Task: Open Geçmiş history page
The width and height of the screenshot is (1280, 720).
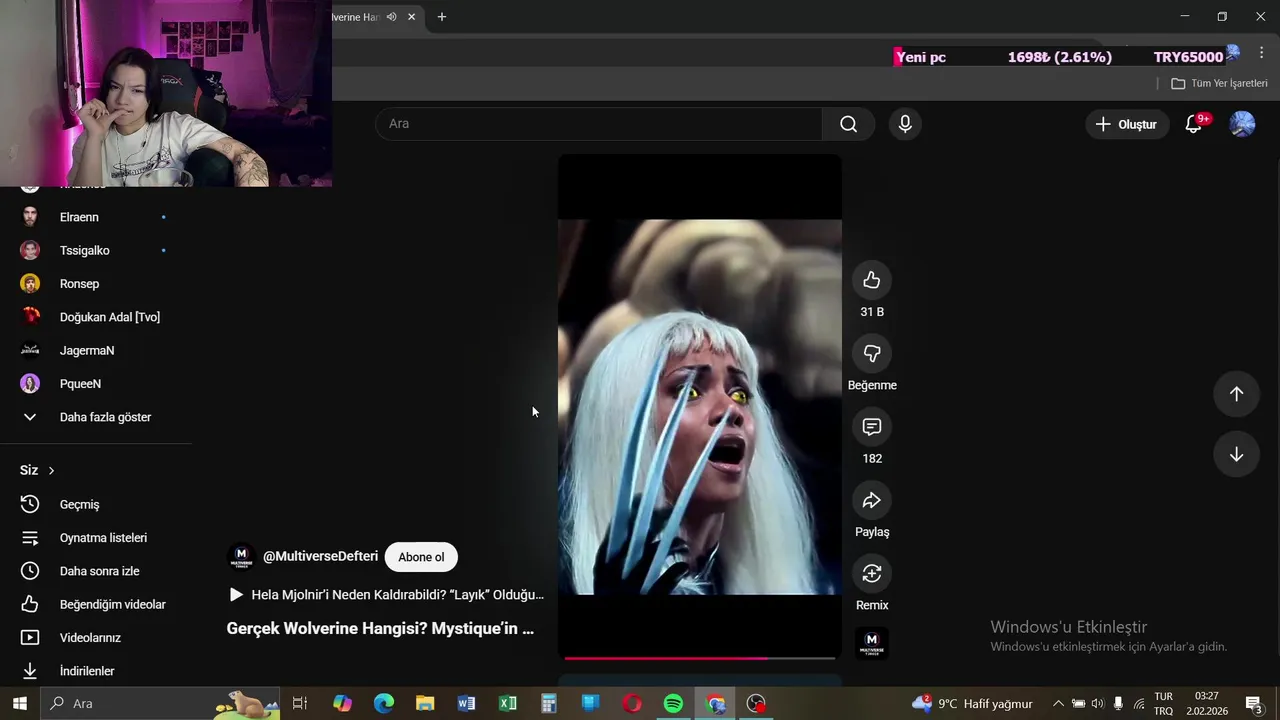Action: click(x=95, y=504)
